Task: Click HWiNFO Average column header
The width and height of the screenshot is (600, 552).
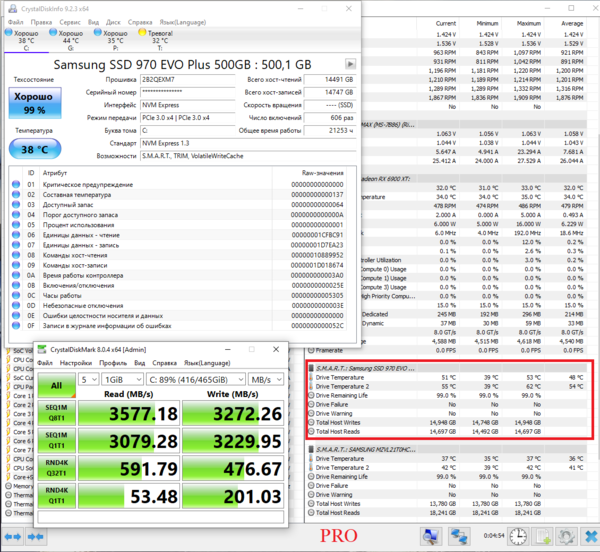Action: (x=572, y=23)
